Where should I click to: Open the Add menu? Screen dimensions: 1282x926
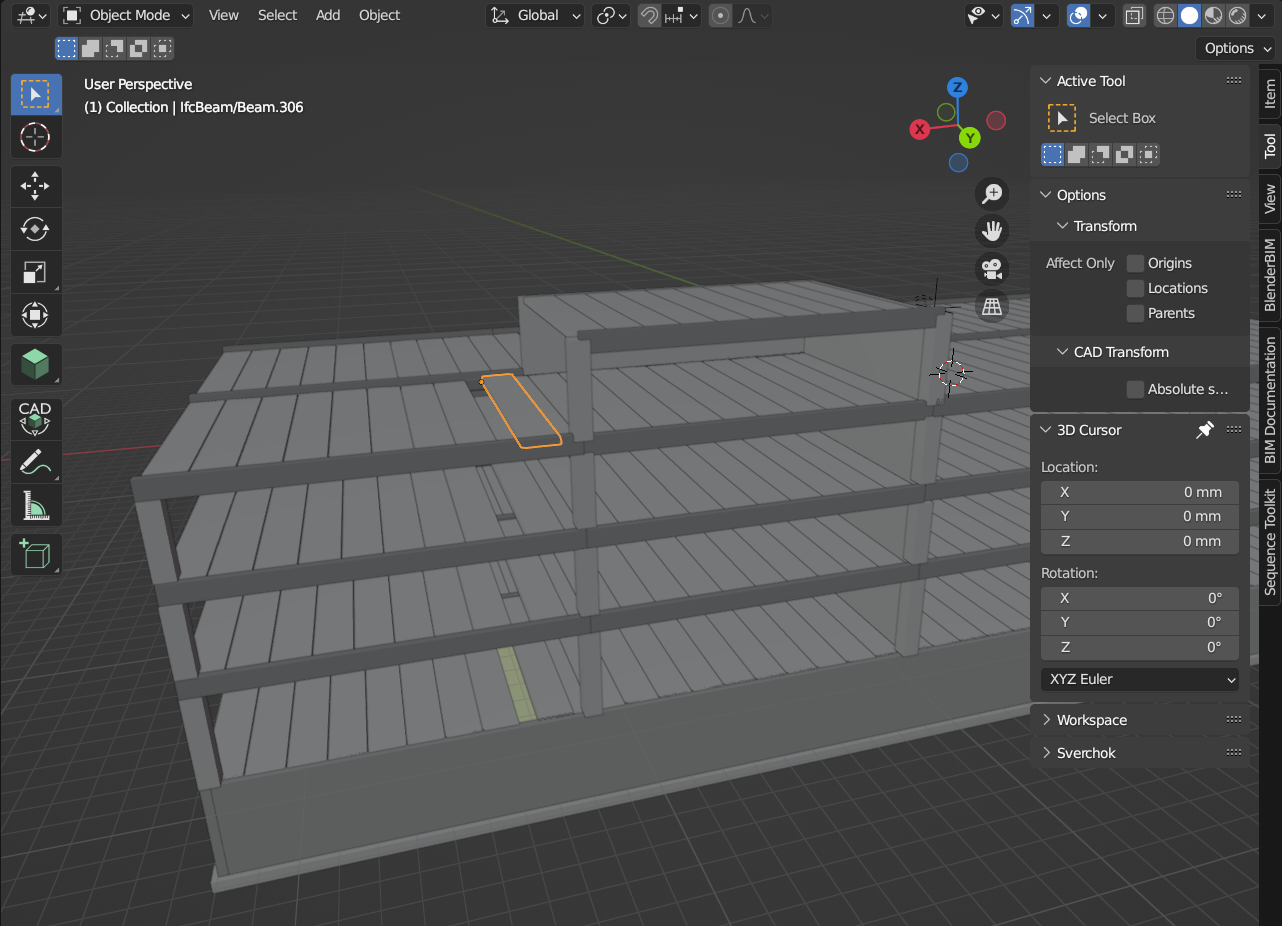[327, 15]
